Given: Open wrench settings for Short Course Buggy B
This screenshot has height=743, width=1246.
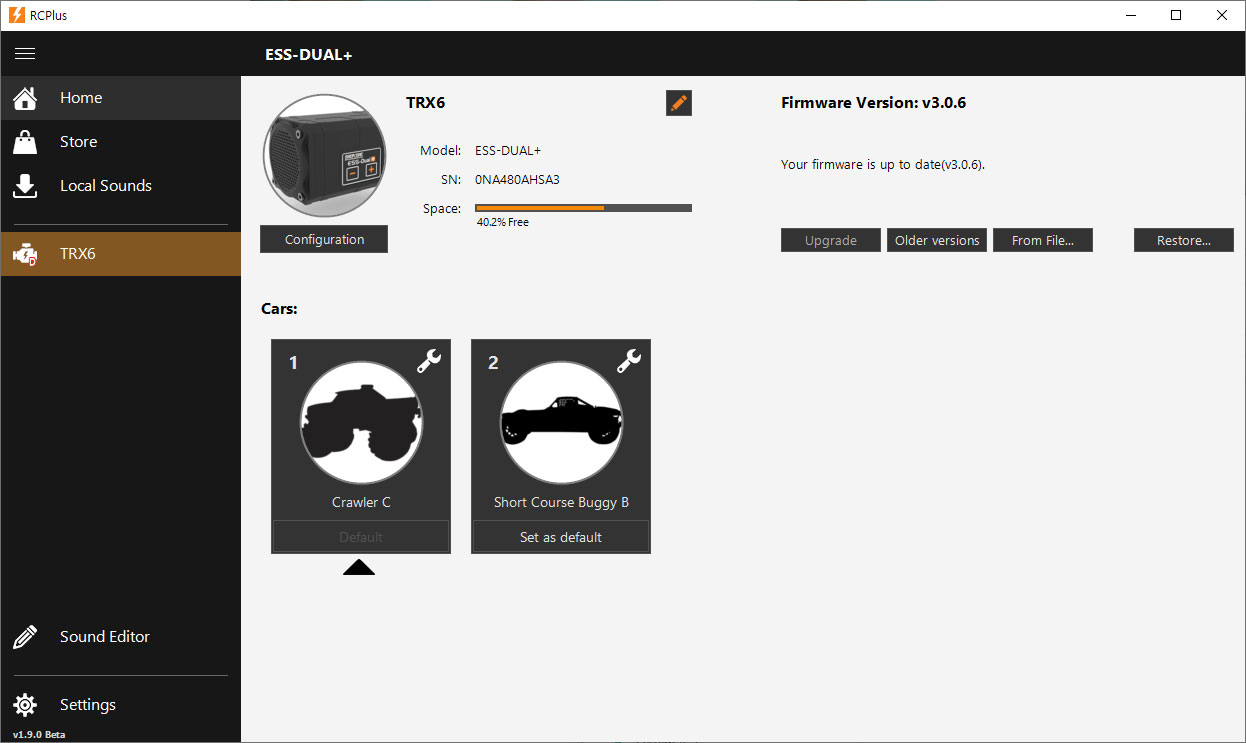Looking at the screenshot, I should tap(629, 361).
